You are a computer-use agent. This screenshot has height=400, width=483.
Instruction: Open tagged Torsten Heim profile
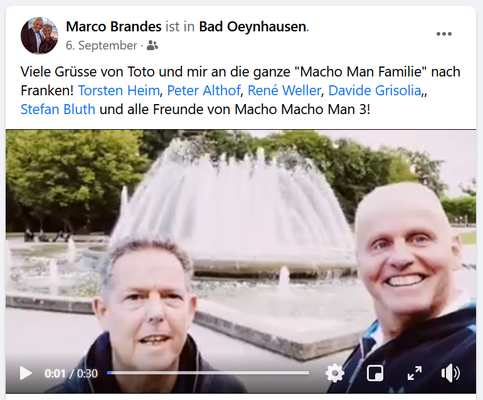coord(119,90)
